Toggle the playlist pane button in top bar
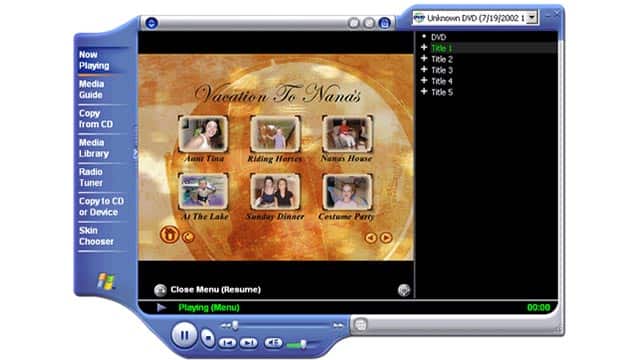Image resolution: width=640 pixels, height=360 pixels. (x=384, y=23)
